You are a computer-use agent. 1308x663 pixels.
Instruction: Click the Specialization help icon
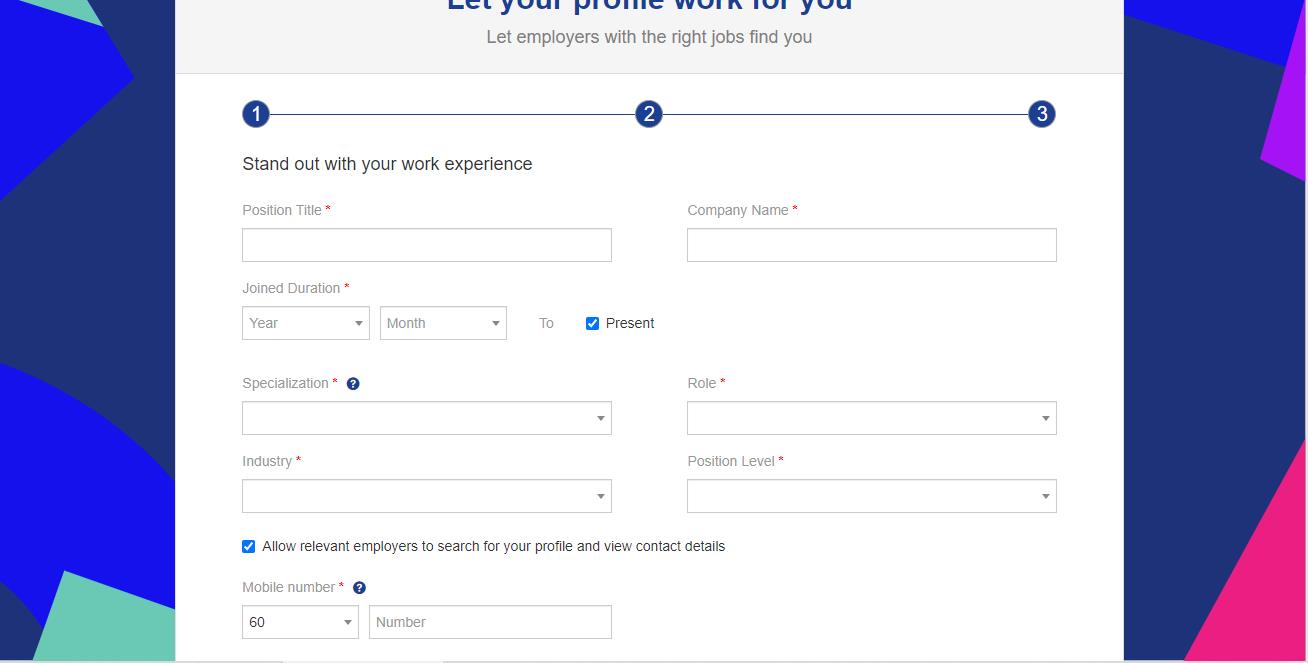(x=352, y=383)
